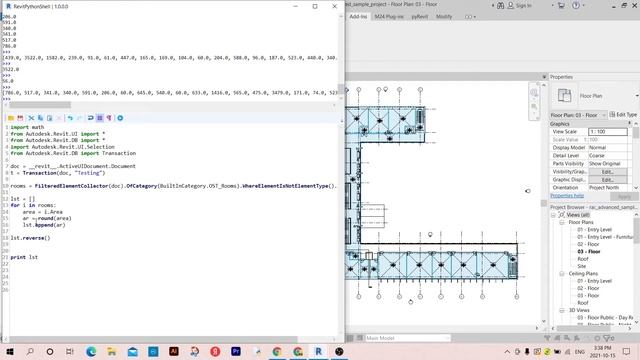
Task: Open Task View in taskbar
Action: [70, 352]
